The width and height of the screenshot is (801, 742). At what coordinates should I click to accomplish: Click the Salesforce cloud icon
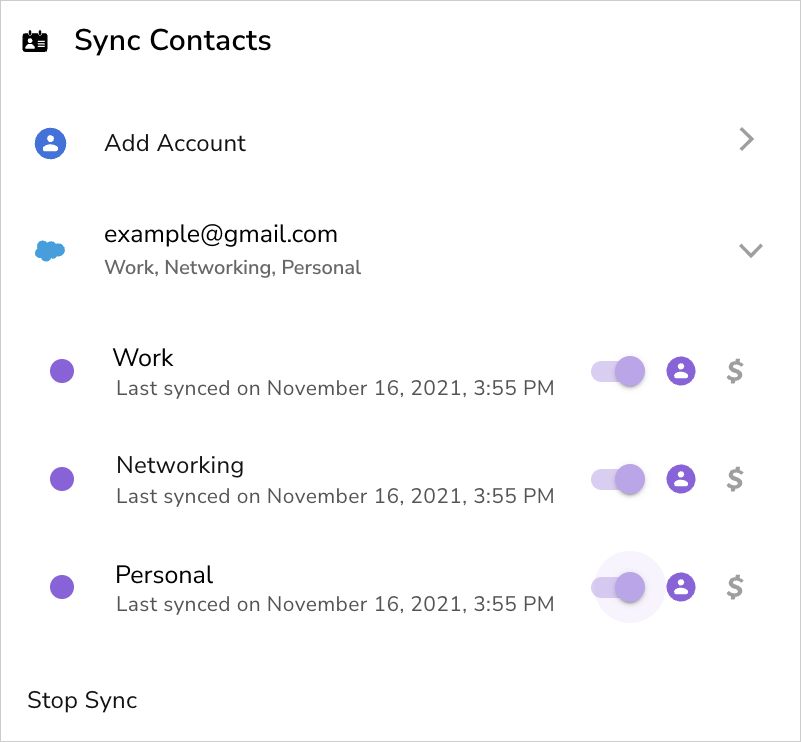click(x=50, y=250)
